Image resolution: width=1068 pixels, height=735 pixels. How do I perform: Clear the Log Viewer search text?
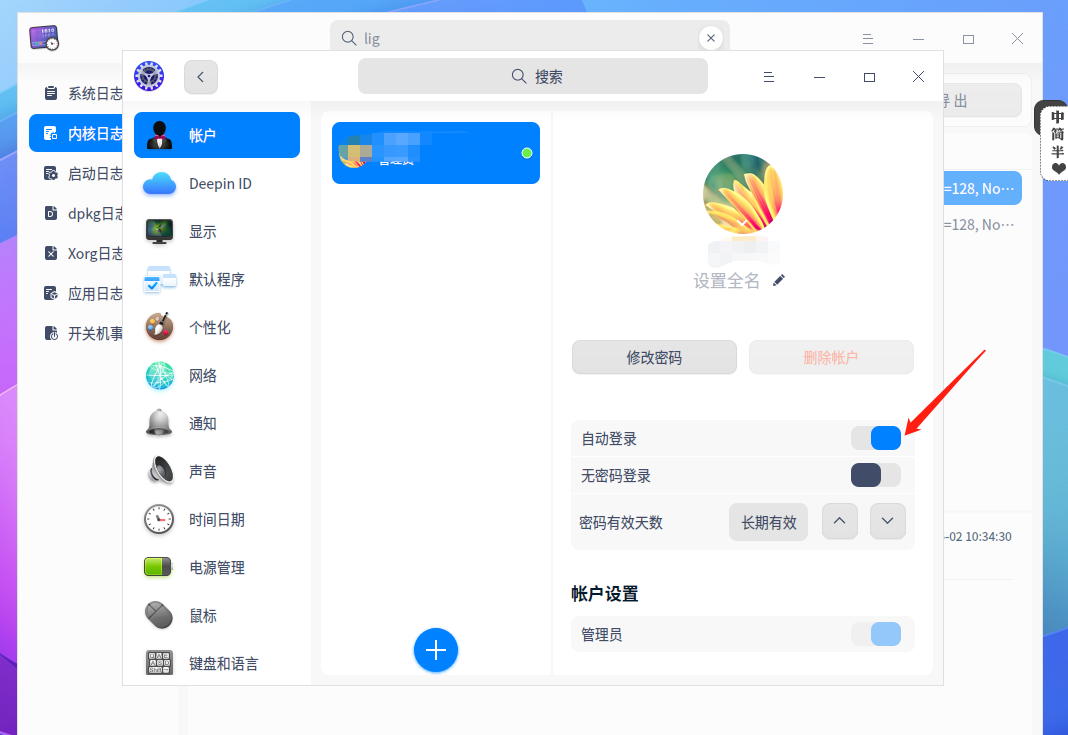[x=710, y=38]
